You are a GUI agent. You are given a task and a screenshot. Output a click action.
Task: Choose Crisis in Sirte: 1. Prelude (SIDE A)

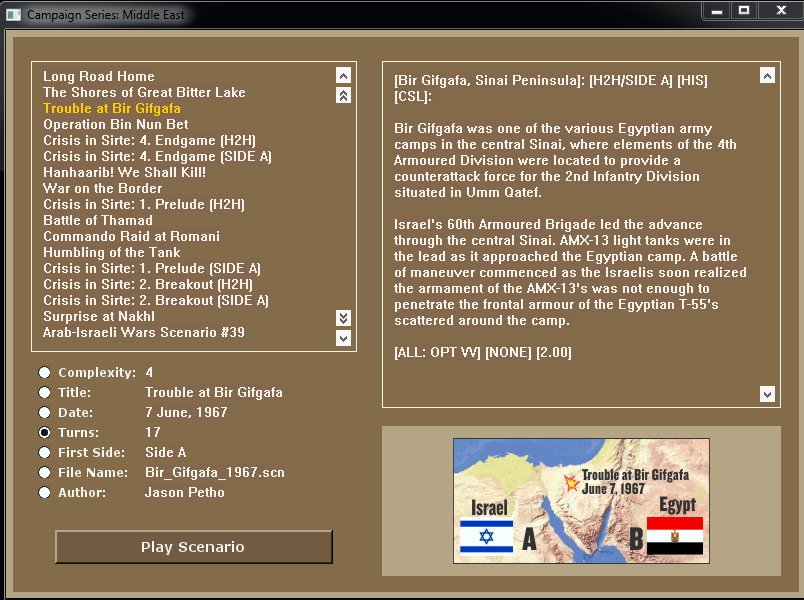click(x=152, y=268)
